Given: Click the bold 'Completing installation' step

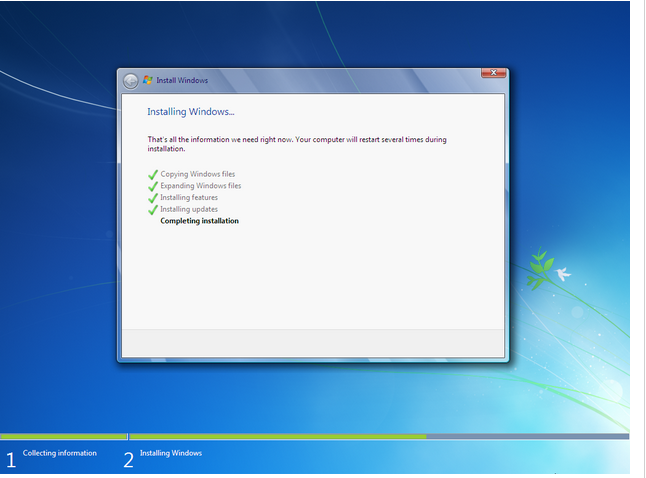Looking at the screenshot, I should pyautogui.click(x=199, y=221).
